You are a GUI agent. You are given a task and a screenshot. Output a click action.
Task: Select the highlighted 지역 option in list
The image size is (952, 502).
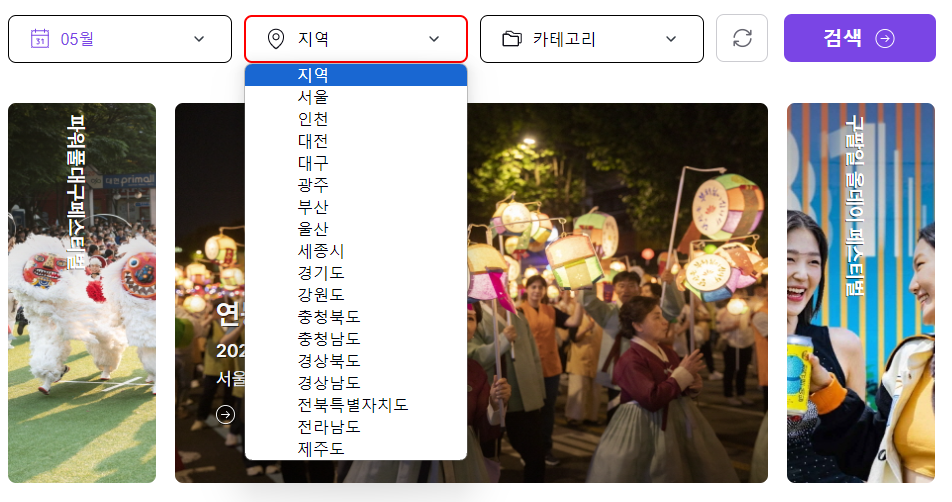(356, 75)
